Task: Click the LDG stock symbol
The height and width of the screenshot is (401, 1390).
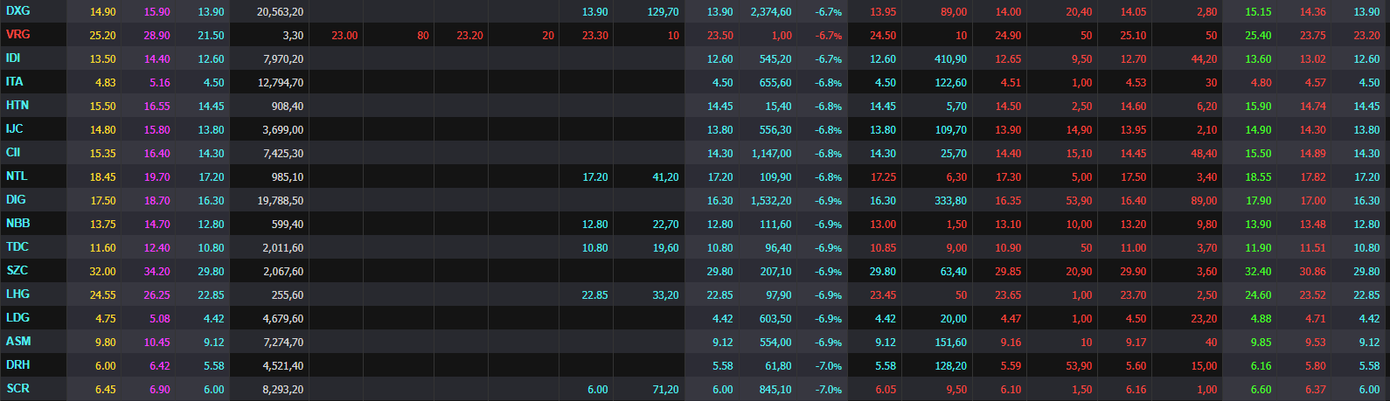Action: [17, 318]
